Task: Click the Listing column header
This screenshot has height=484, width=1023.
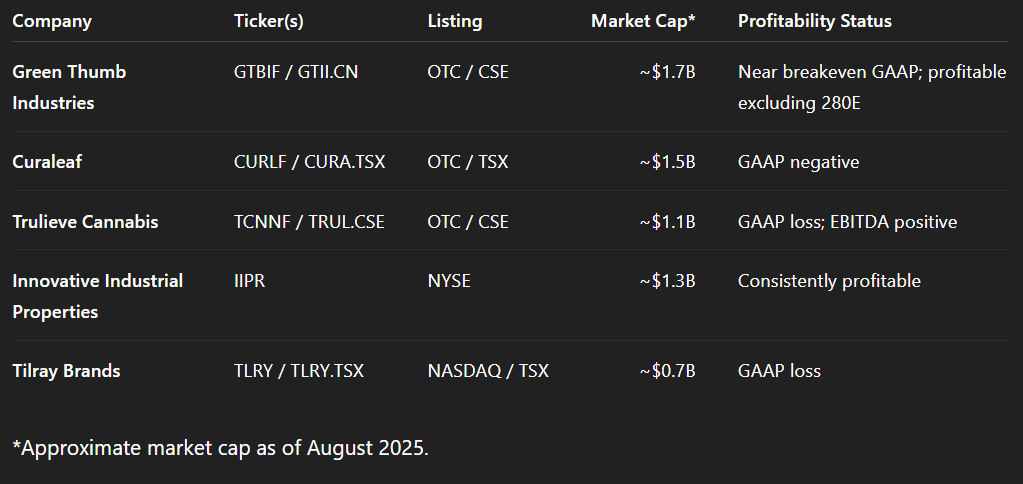Action: (x=455, y=21)
